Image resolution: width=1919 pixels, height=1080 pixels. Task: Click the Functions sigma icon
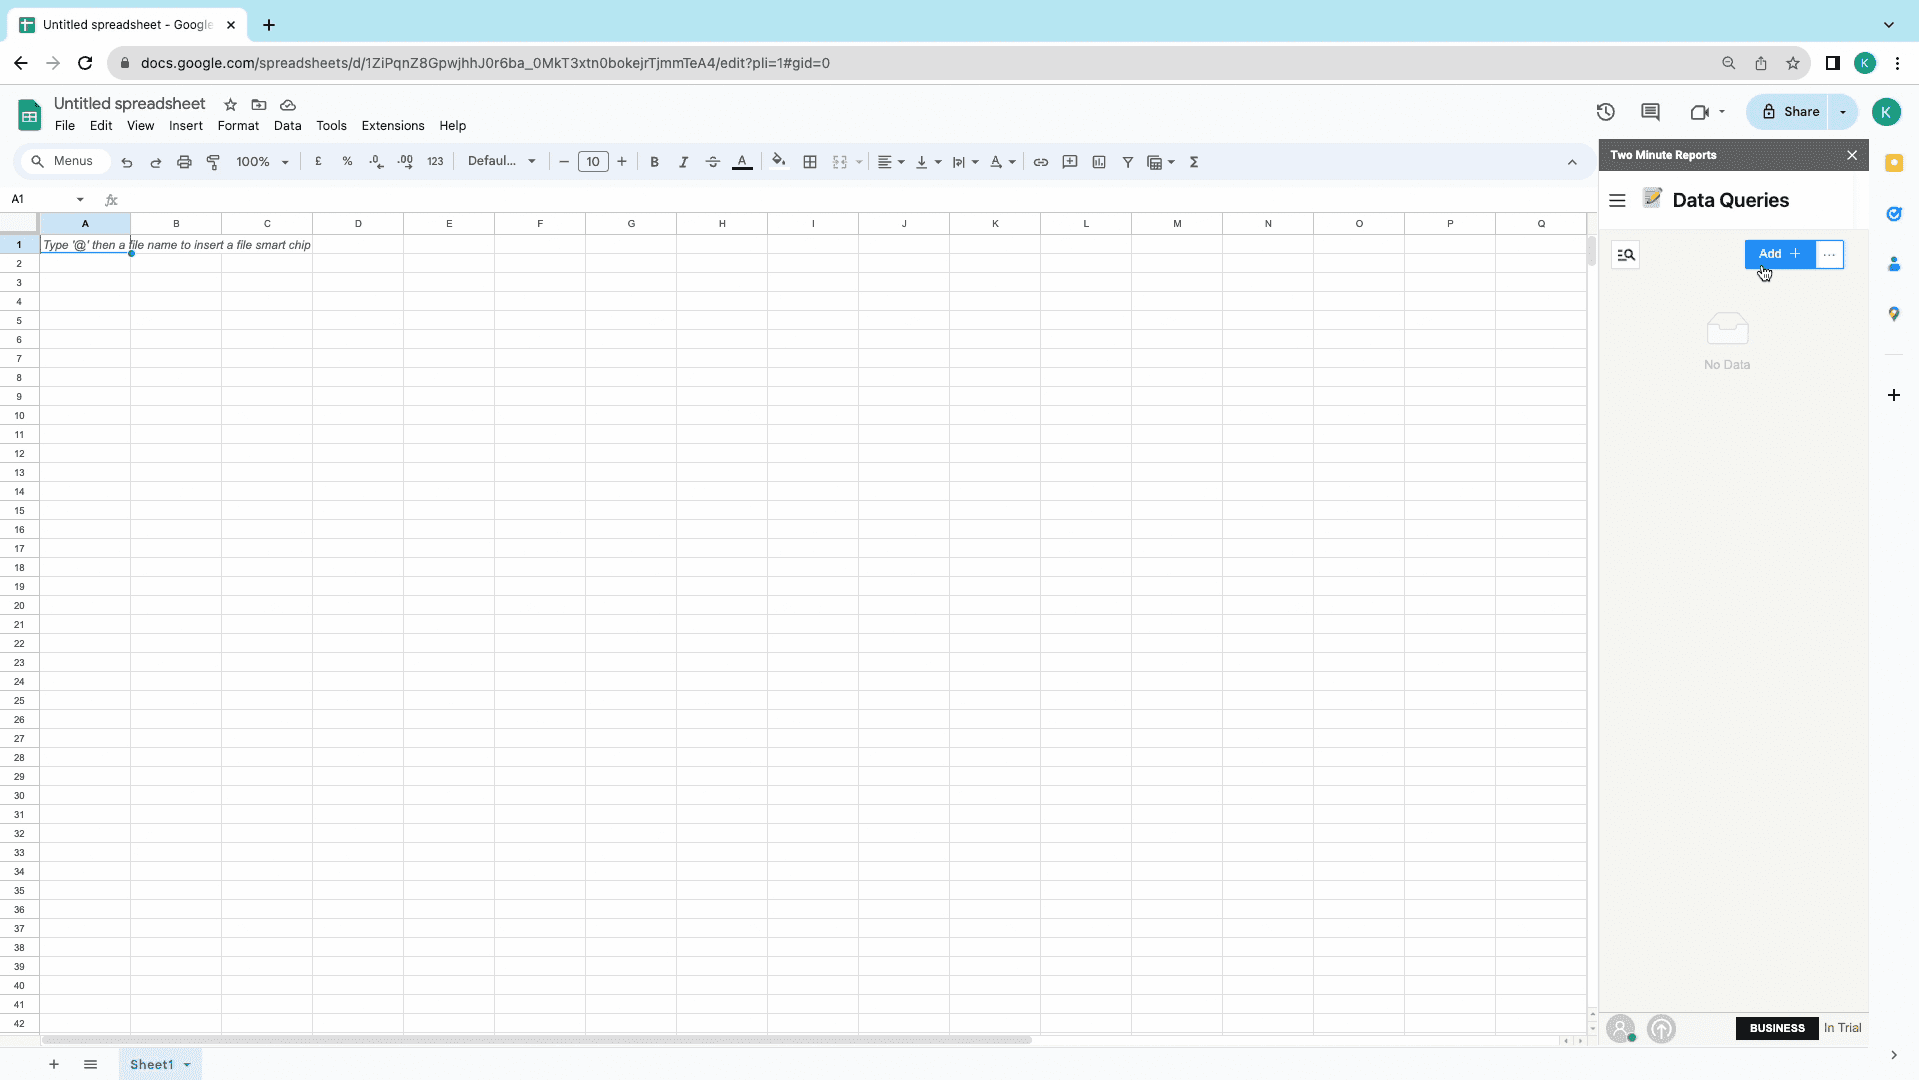coord(1194,162)
